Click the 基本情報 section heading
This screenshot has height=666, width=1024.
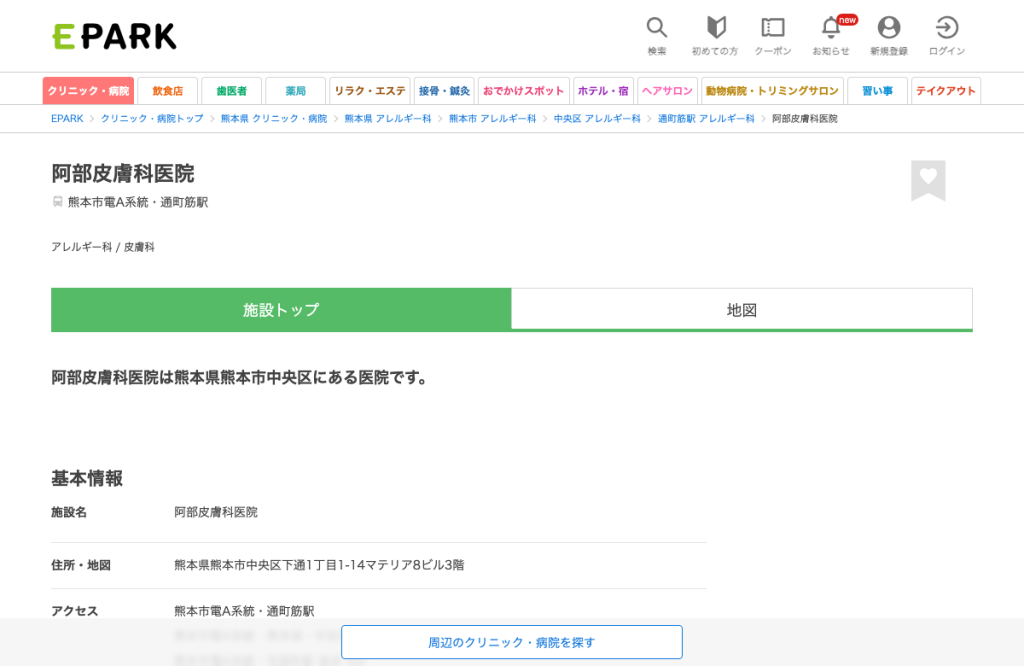click(87, 479)
